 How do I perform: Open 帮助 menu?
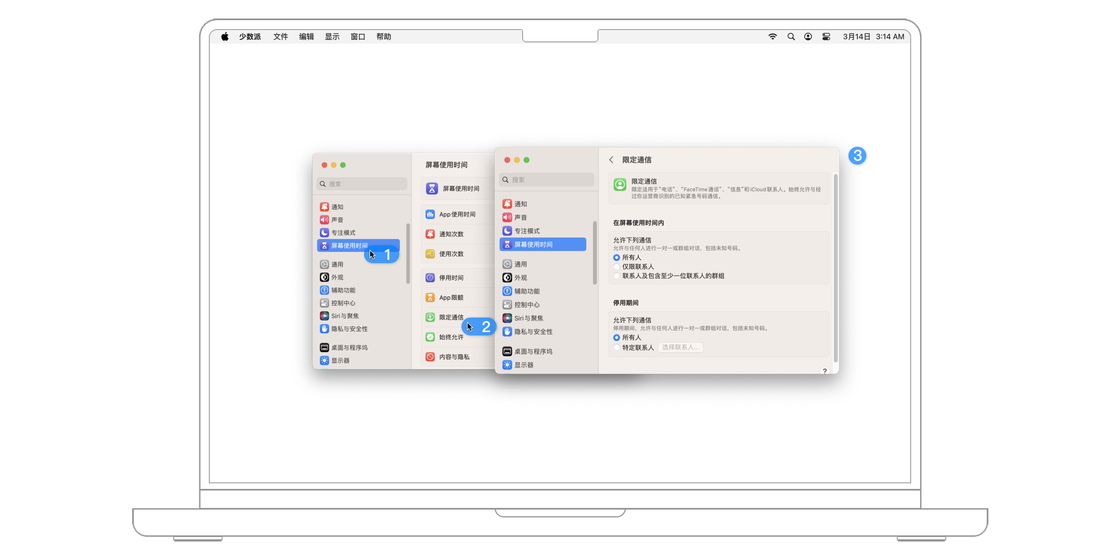[x=384, y=36]
